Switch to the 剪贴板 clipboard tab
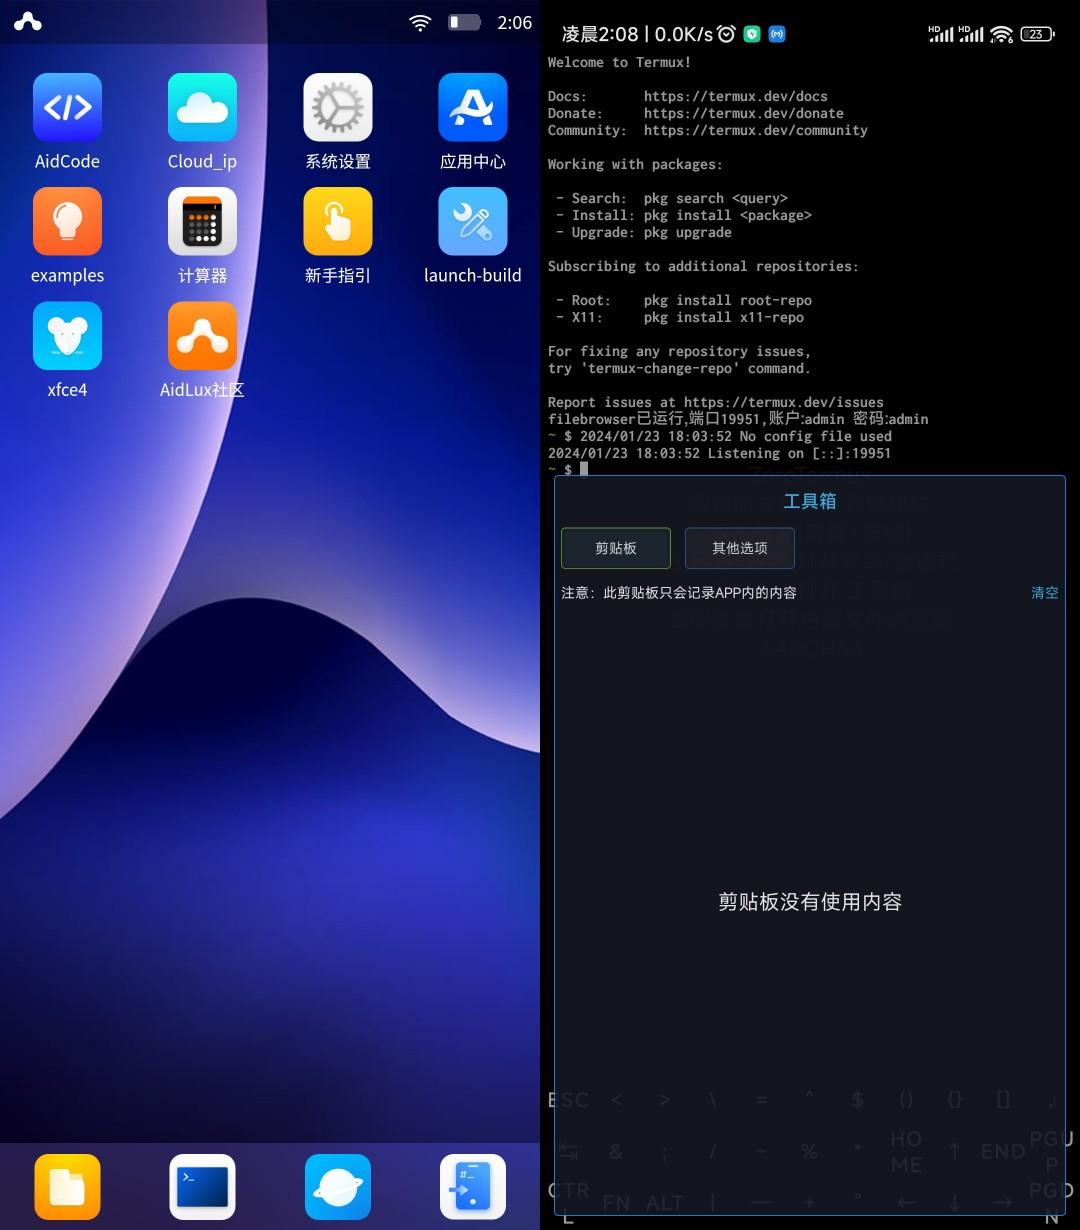This screenshot has height=1230, width=1080. pyautogui.click(x=615, y=548)
